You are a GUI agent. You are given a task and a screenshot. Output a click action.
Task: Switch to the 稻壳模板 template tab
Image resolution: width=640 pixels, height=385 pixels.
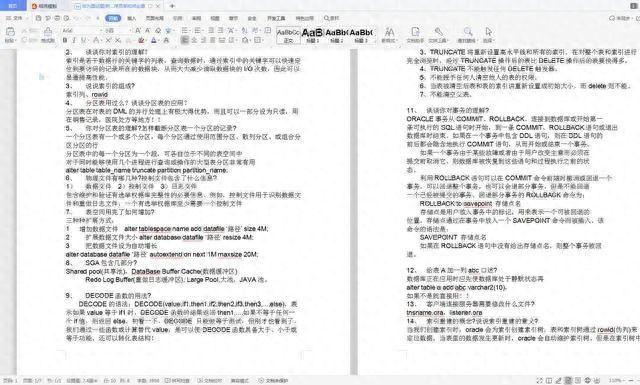click(x=44, y=6)
